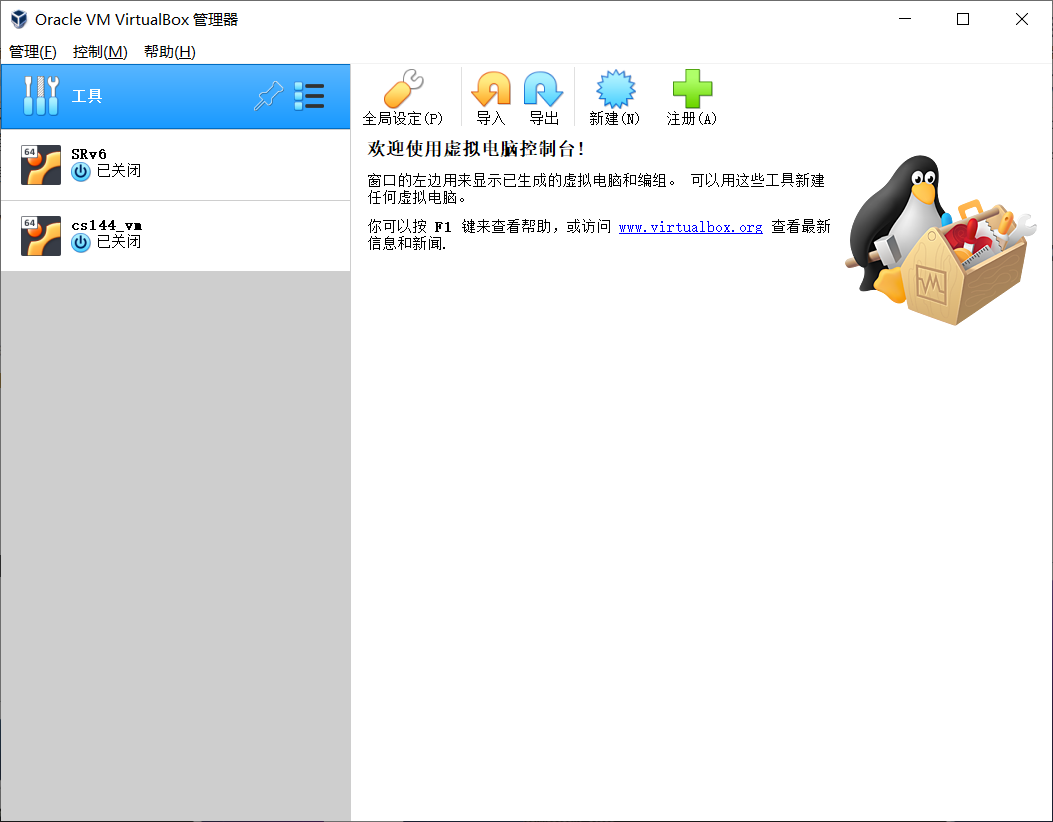Select the cs144_vm virtual machine icon

[41, 236]
